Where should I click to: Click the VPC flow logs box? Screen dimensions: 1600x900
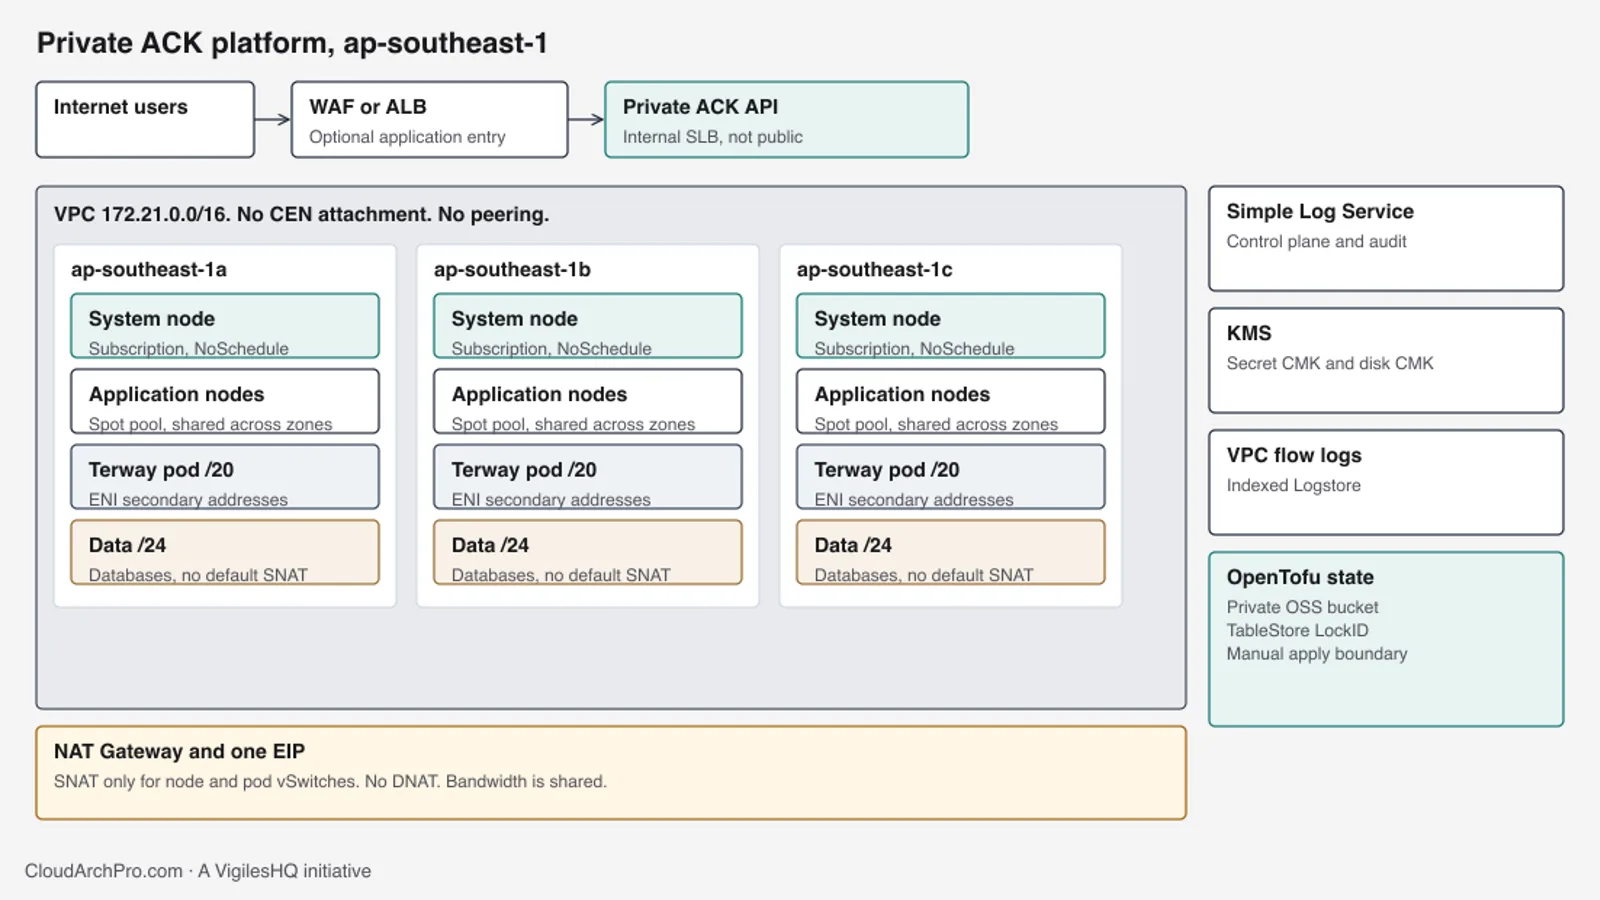[1386, 482]
